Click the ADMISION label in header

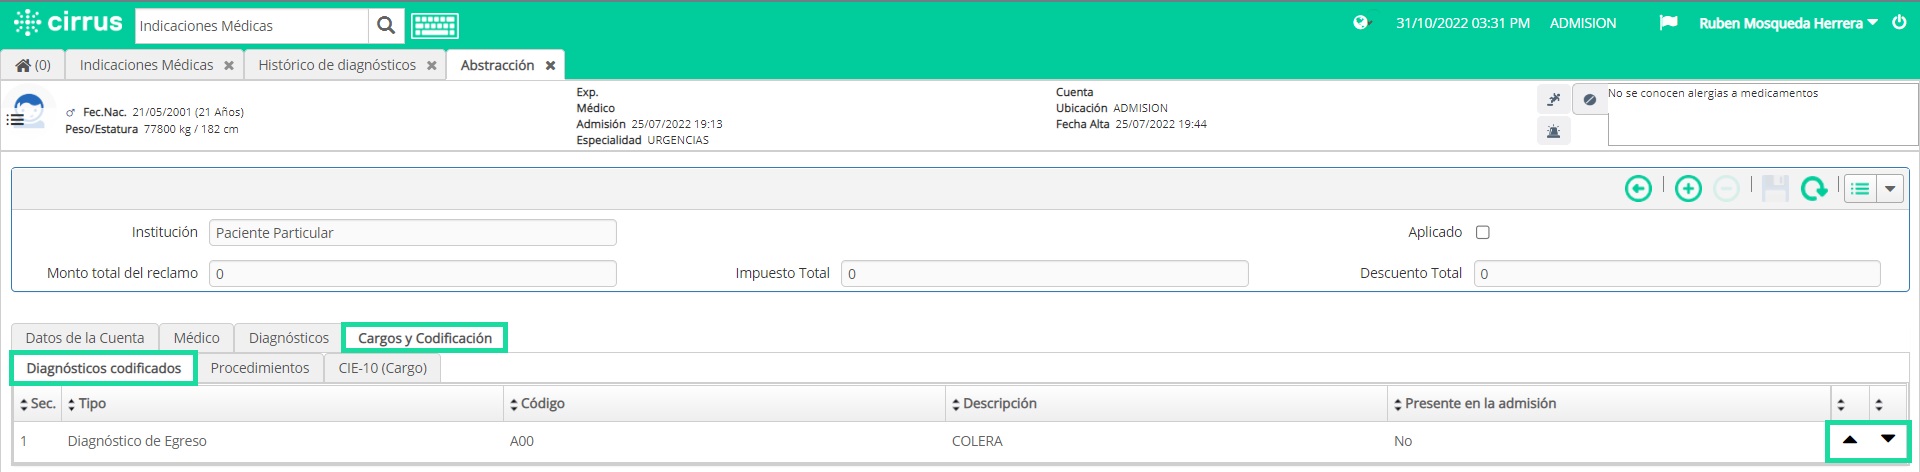pos(1583,23)
